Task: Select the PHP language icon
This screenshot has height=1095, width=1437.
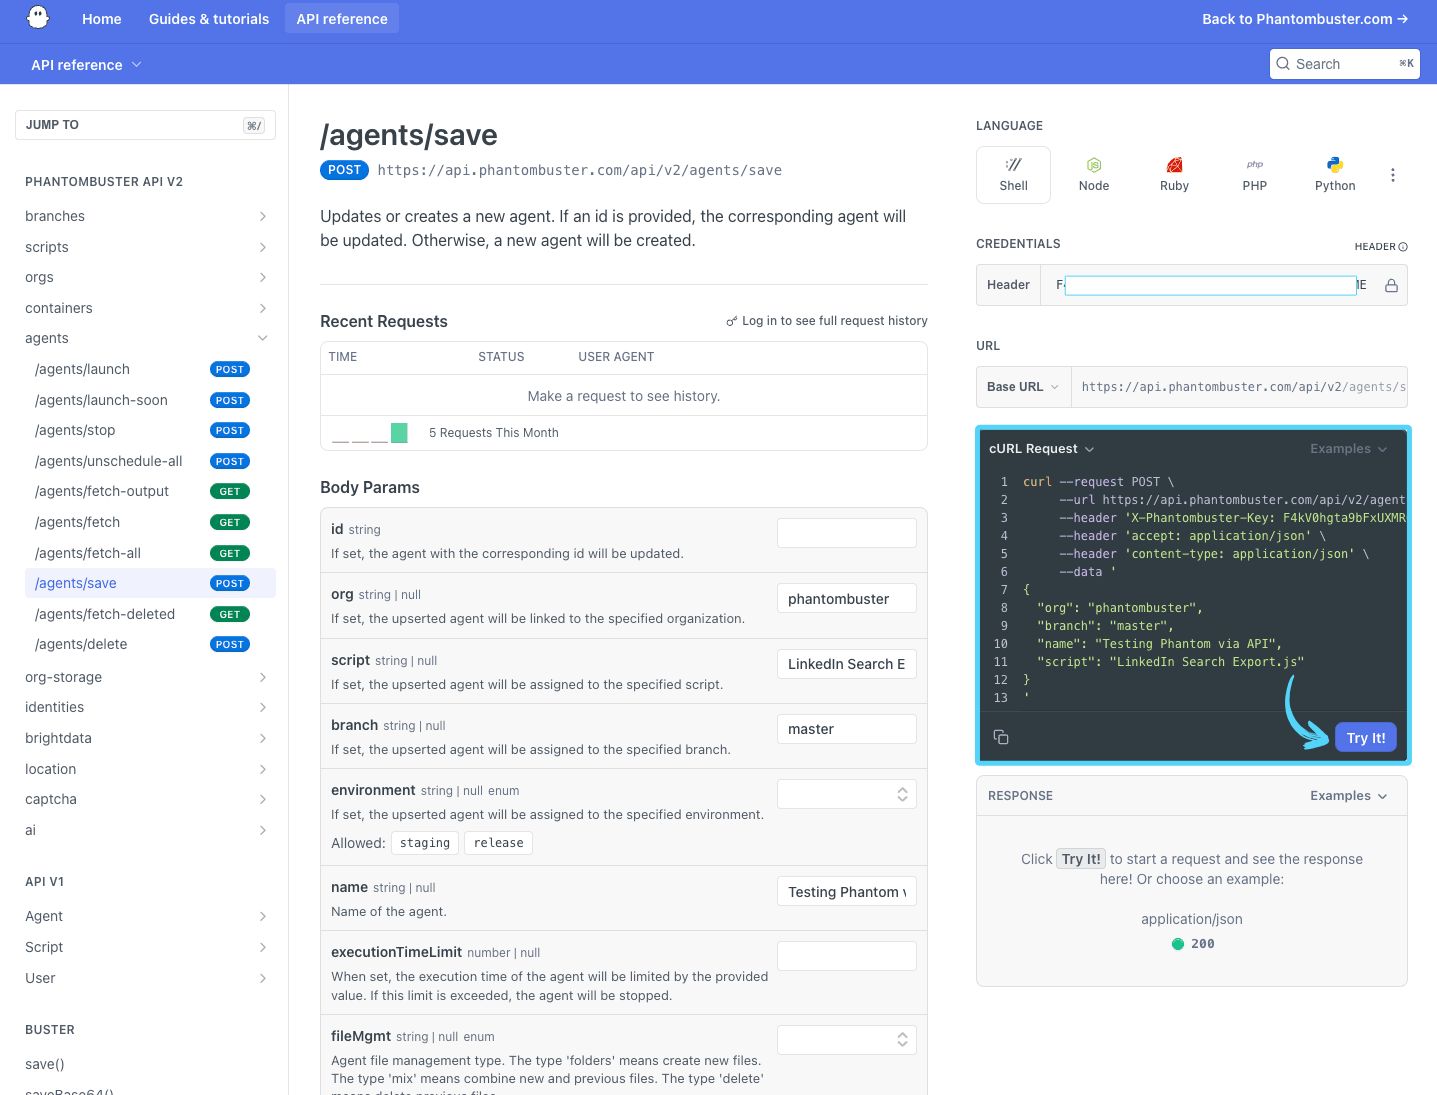Action: click(x=1255, y=175)
